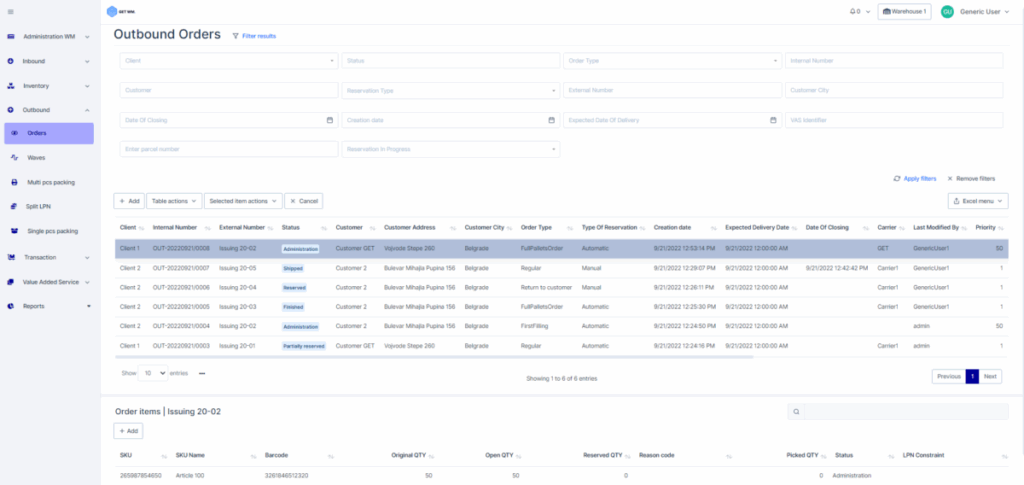Image resolution: width=1024 pixels, height=485 pixels.
Task: Click the Inventory sidebar icon
Action: pyautogui.click(x=10, y=86)
